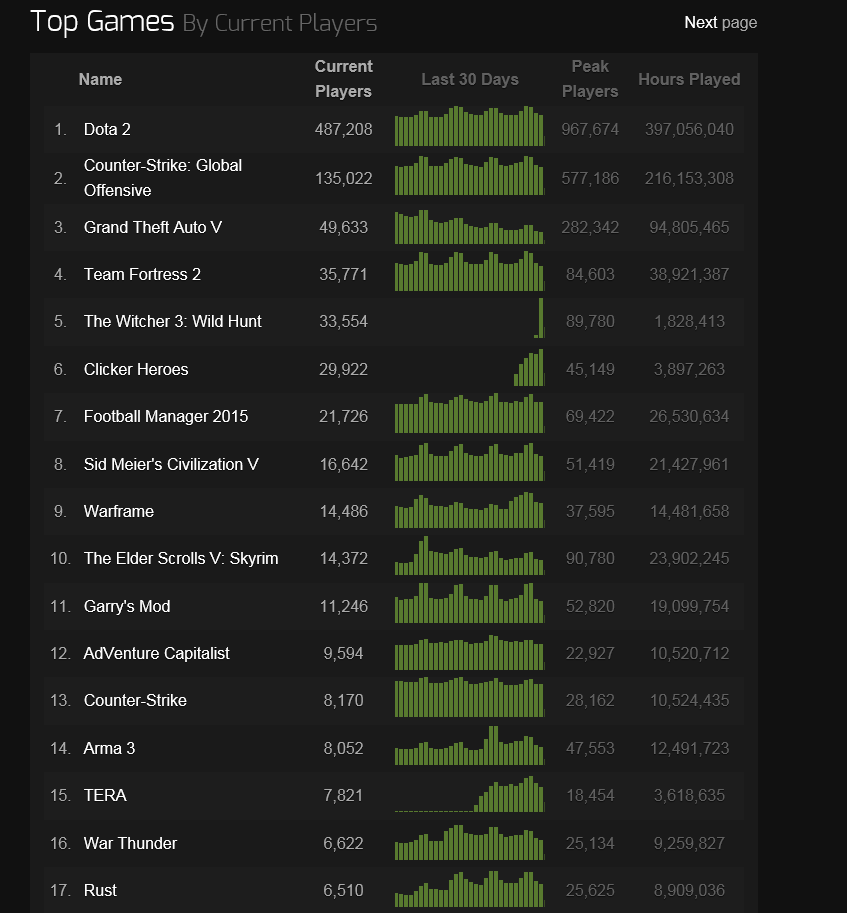Open the War Thunder link
This screenshot has width=847, height=913.
[130, 843]
